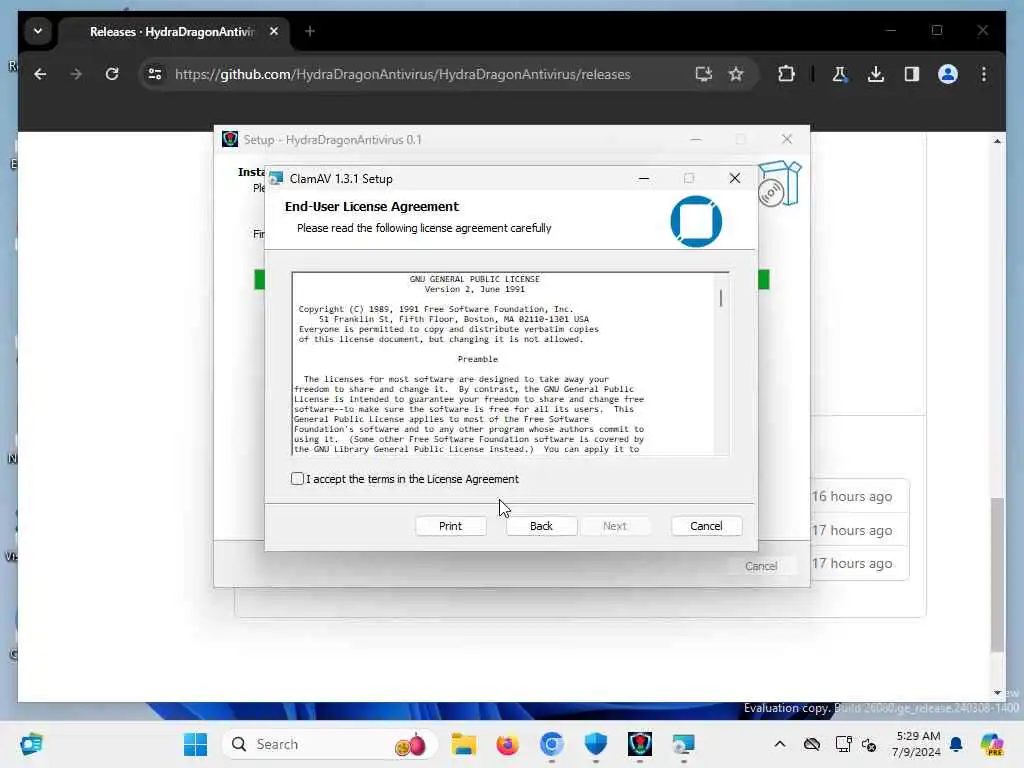This screenshot has width=1024, height=768.
Task: Grab the license text scrollbar thumb
Action: 721,298
